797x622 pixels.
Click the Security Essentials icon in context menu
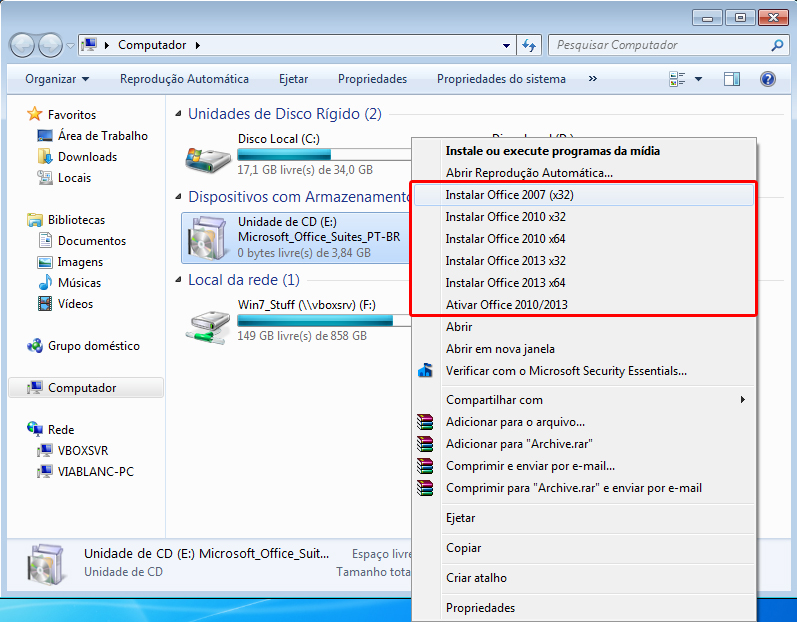pyautogui.click(x=425, y=371)
